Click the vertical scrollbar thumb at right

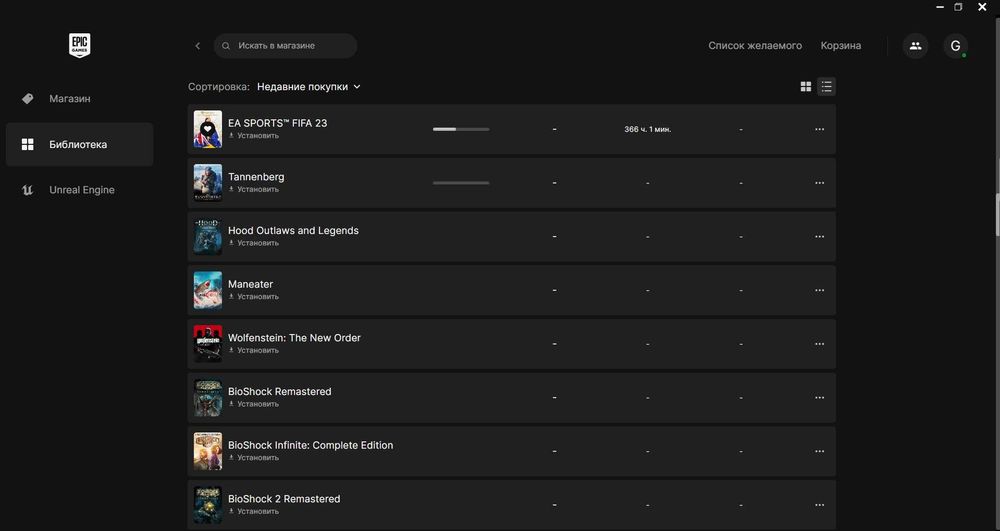tap(997, 214)
